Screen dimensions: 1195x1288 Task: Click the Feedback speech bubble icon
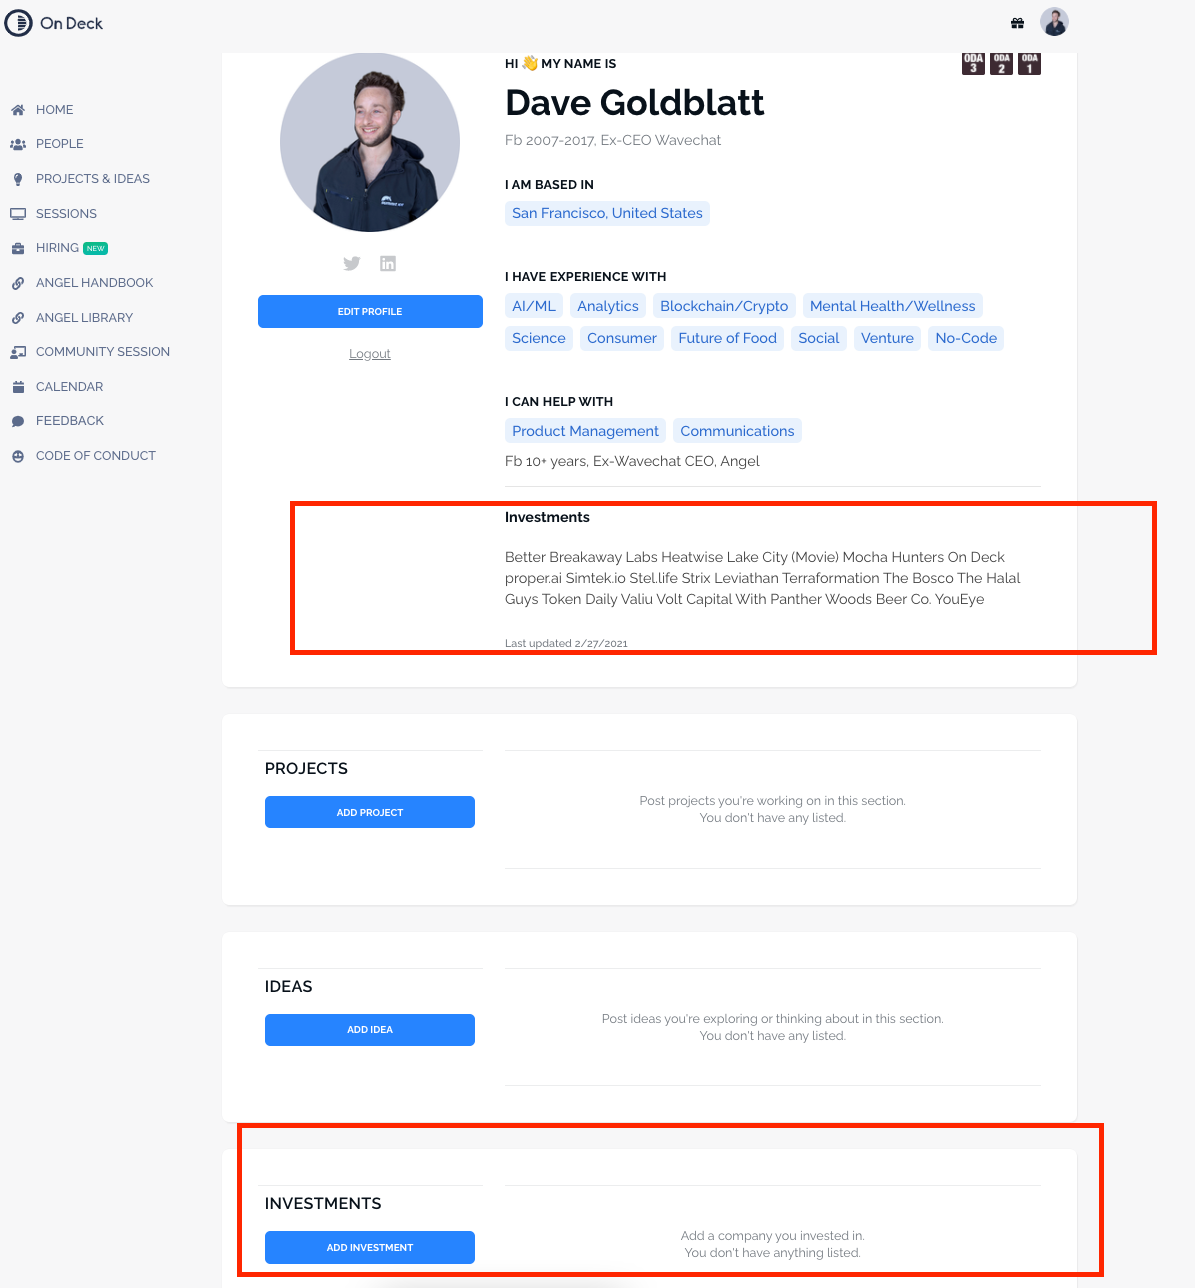point(18,421)
